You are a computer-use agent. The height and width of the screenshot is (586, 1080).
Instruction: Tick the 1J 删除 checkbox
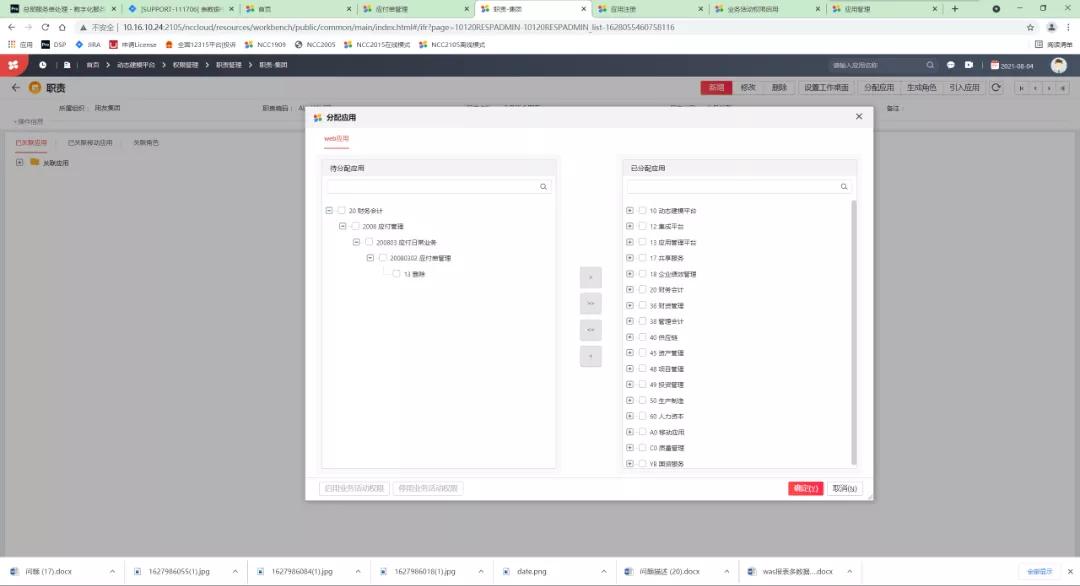tap(396, 273)
